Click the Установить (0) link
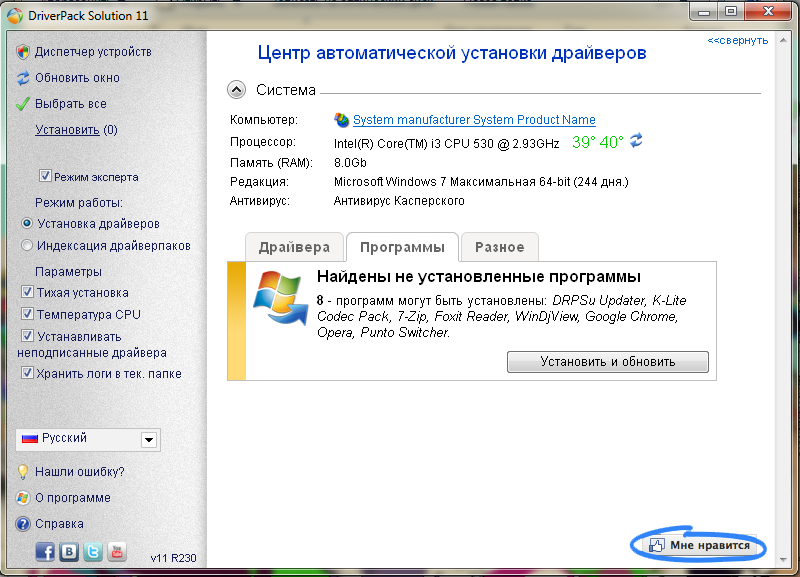This screenshot has height=577, width=800. [x=76, y=130]
